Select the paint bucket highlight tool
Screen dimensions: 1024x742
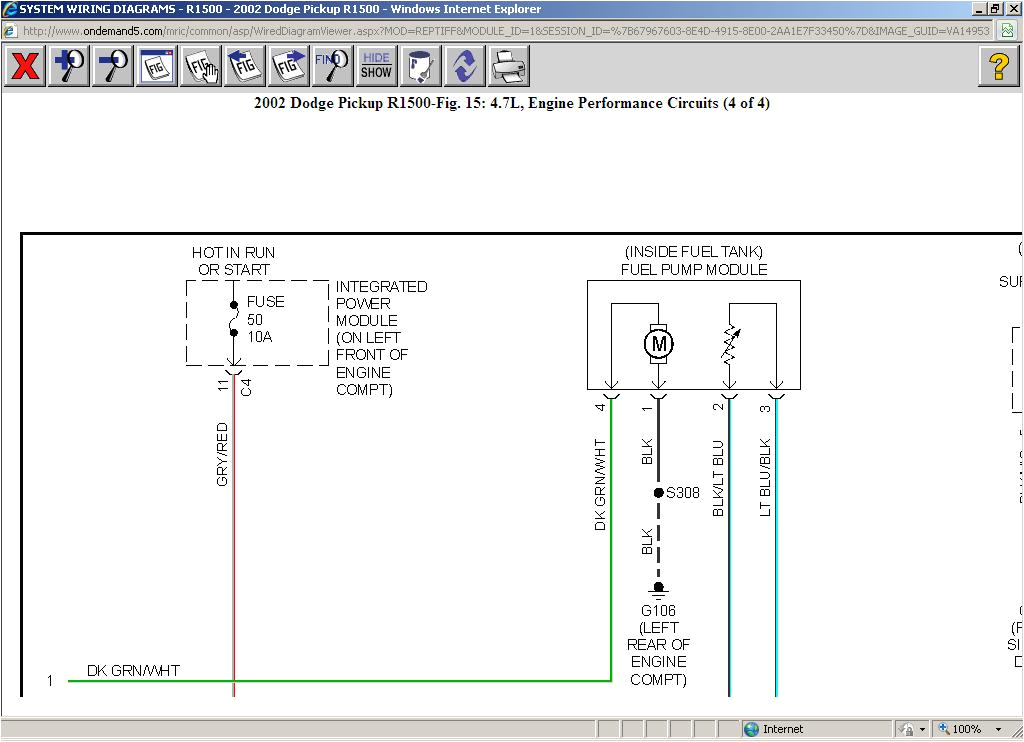(420, 67)
